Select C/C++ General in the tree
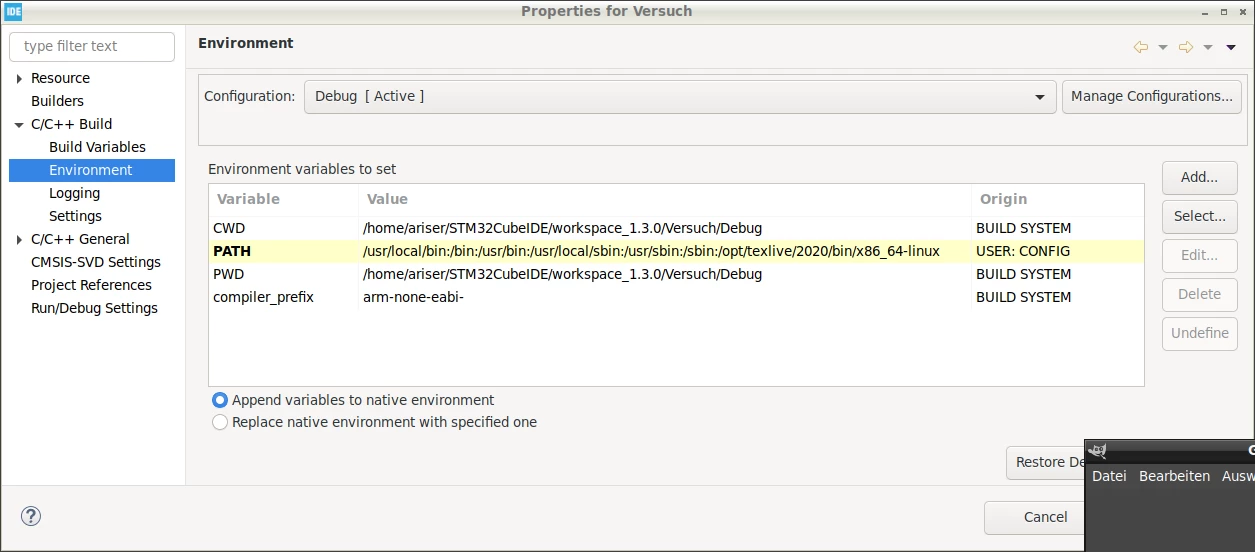The height and width of the screenshot is (552, 1255). [x=80, y=239]
